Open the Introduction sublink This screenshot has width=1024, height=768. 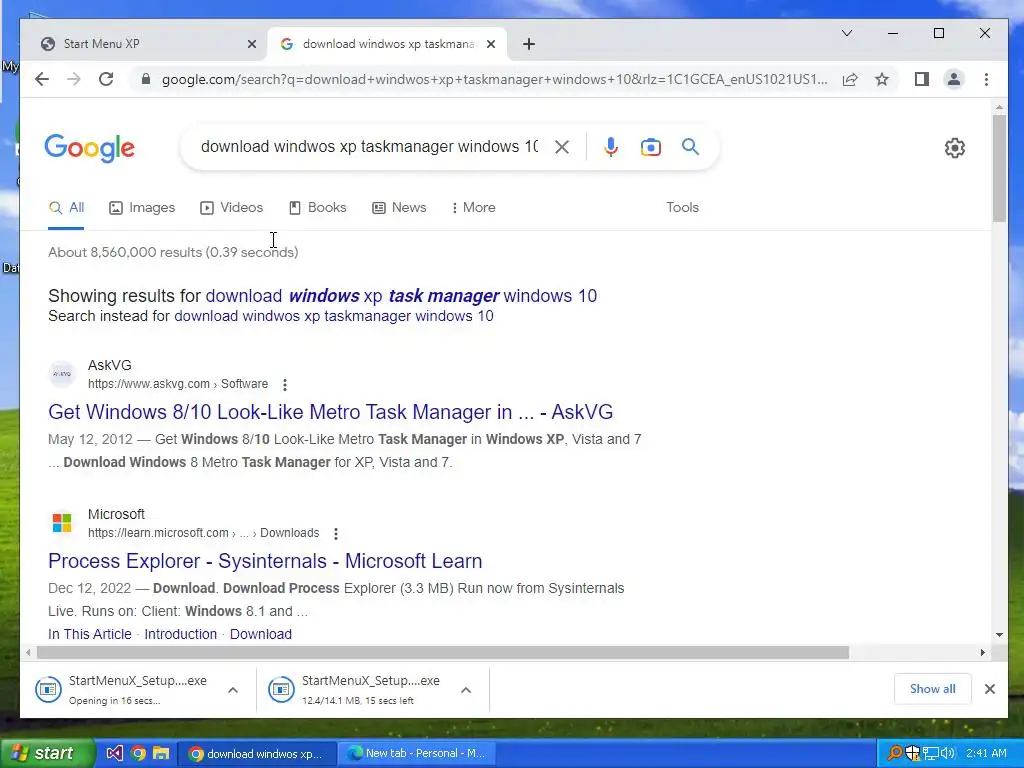coord(180,634)
